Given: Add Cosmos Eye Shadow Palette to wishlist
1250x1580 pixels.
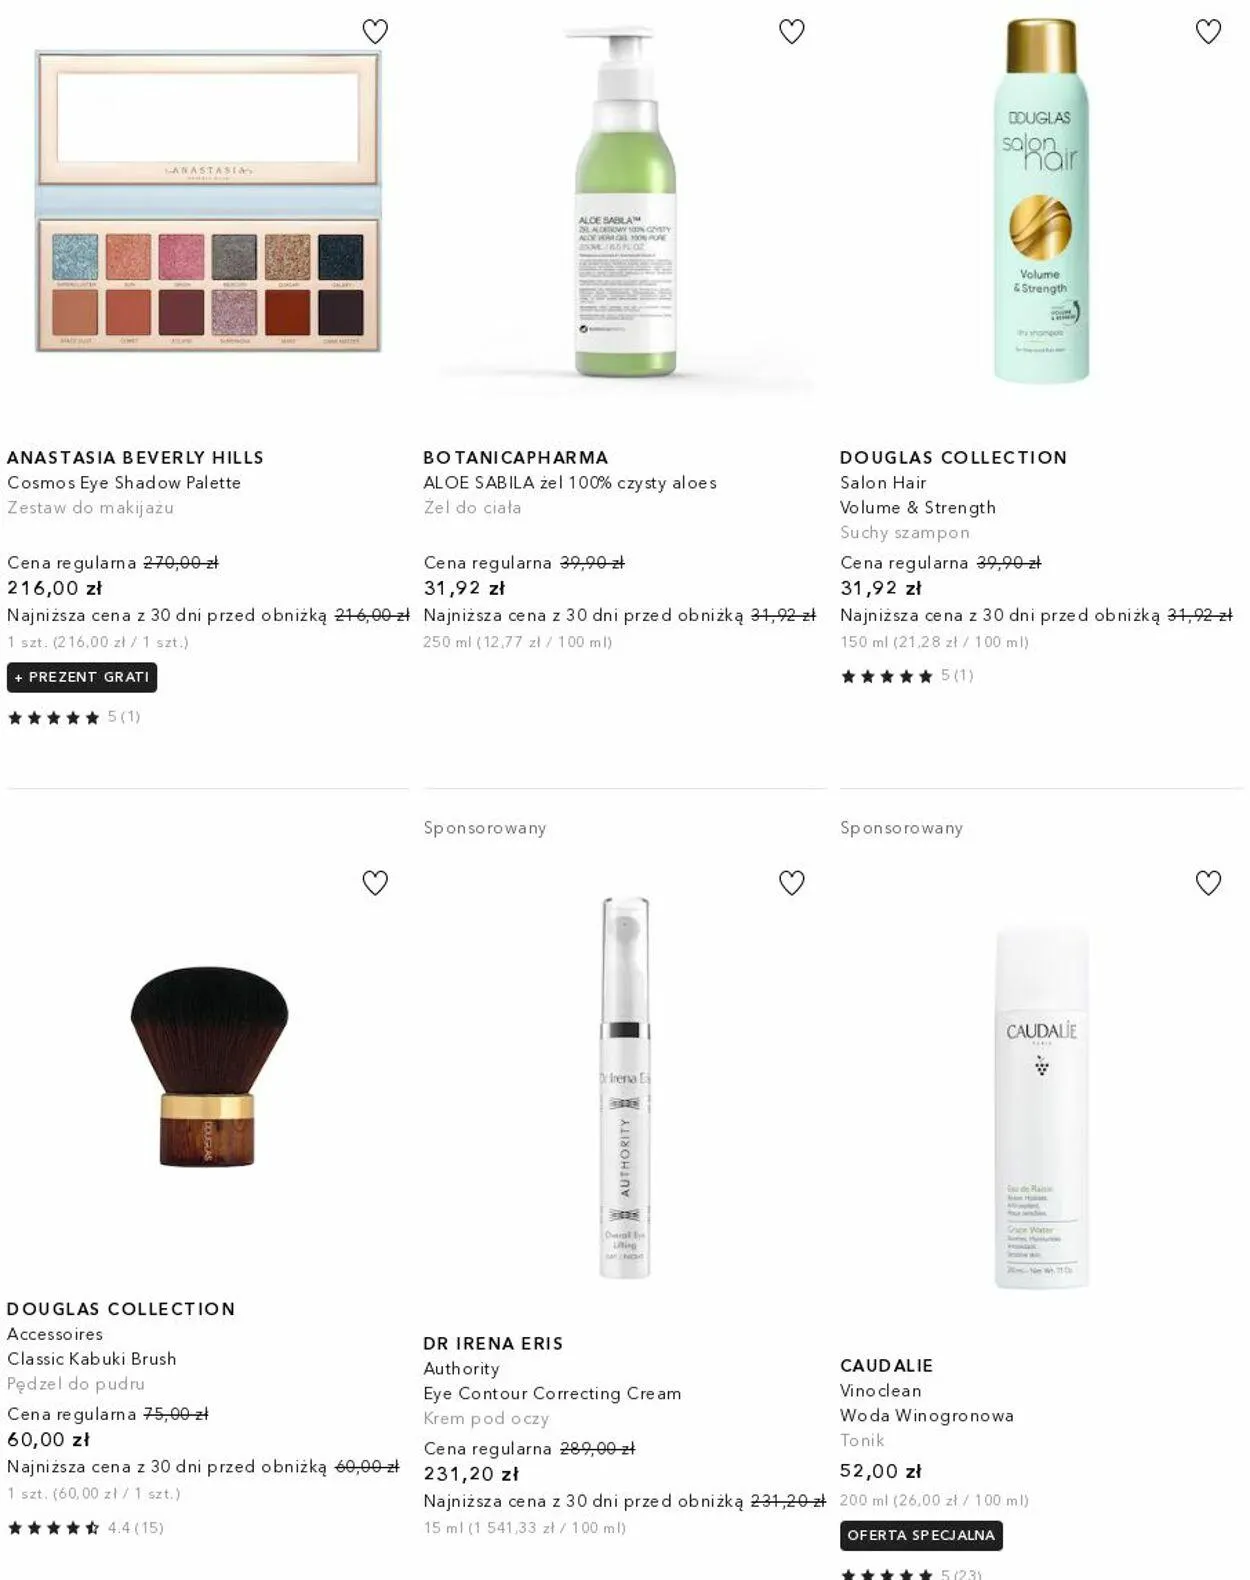Looking at the screenshot, I should point(375,32).
